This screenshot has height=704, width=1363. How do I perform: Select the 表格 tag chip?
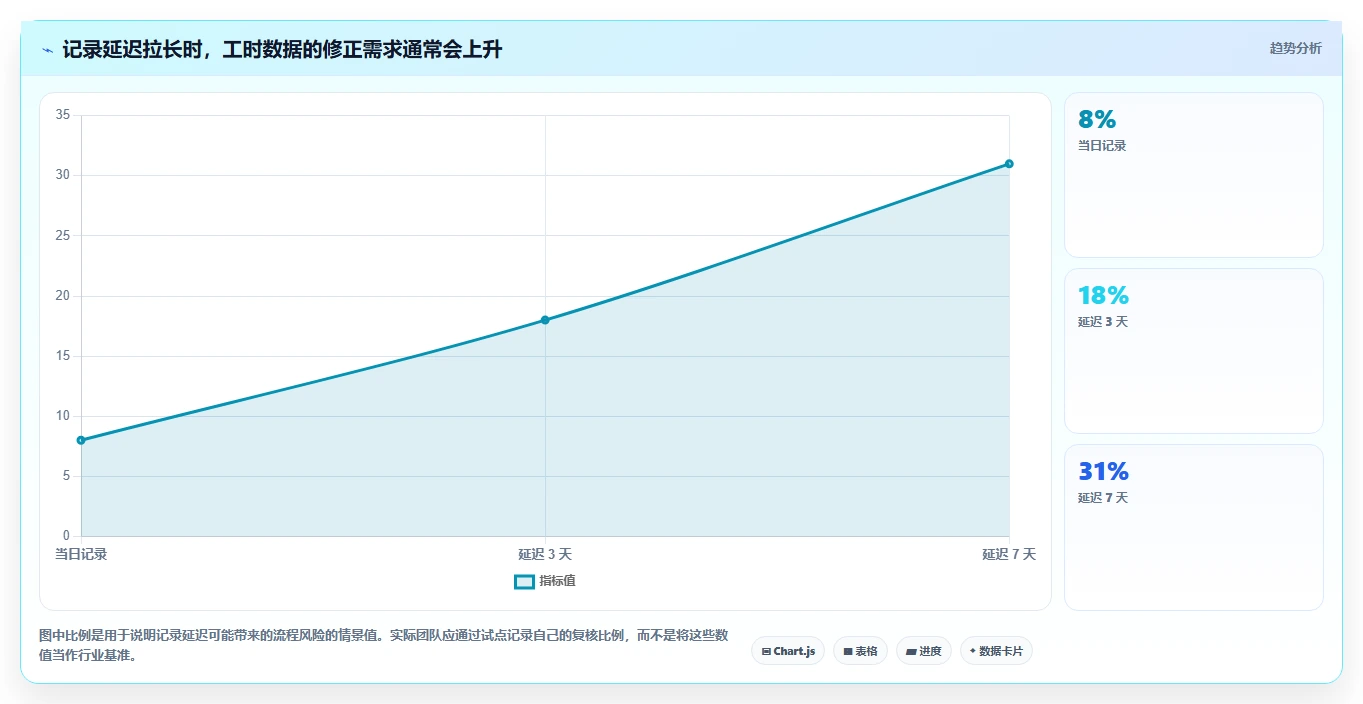pyautogui.click(x=860, y=651)
